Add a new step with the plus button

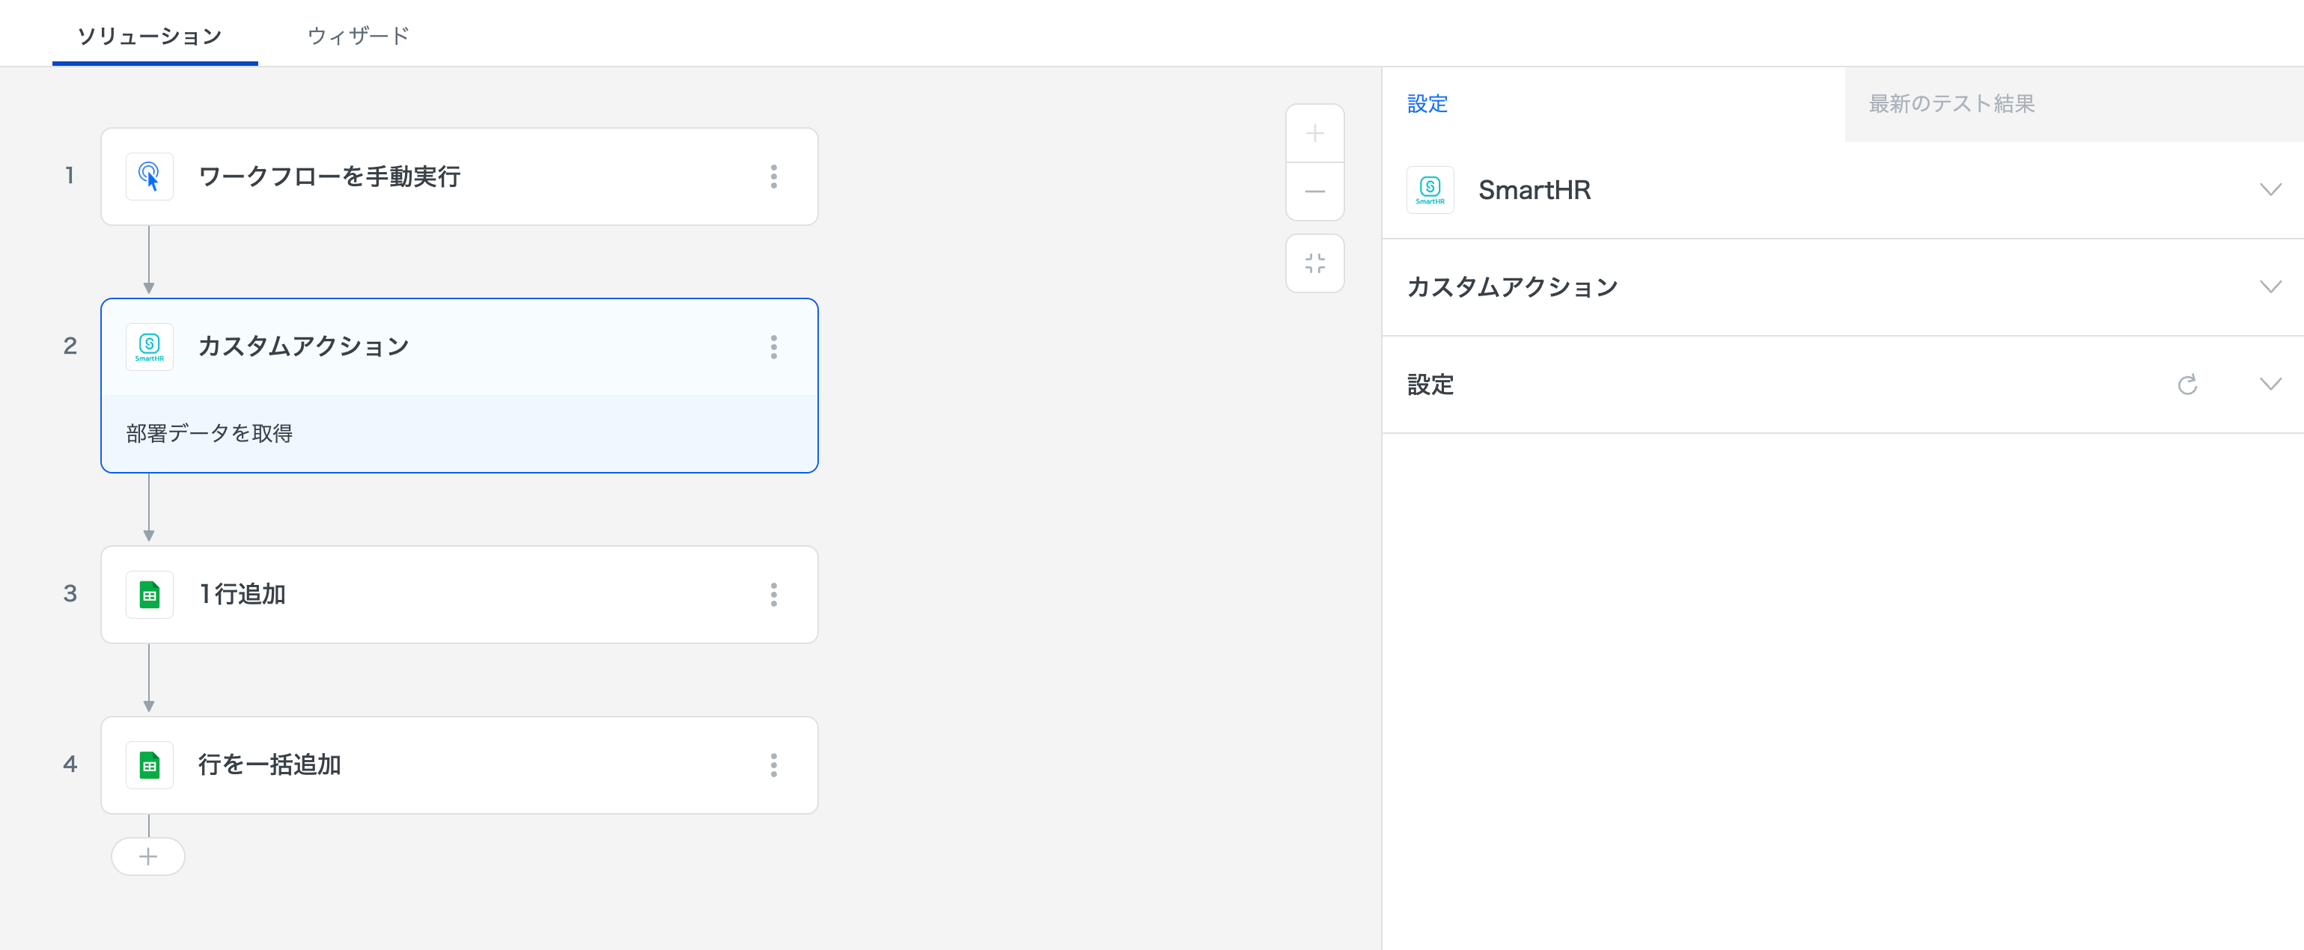(148, 857)
